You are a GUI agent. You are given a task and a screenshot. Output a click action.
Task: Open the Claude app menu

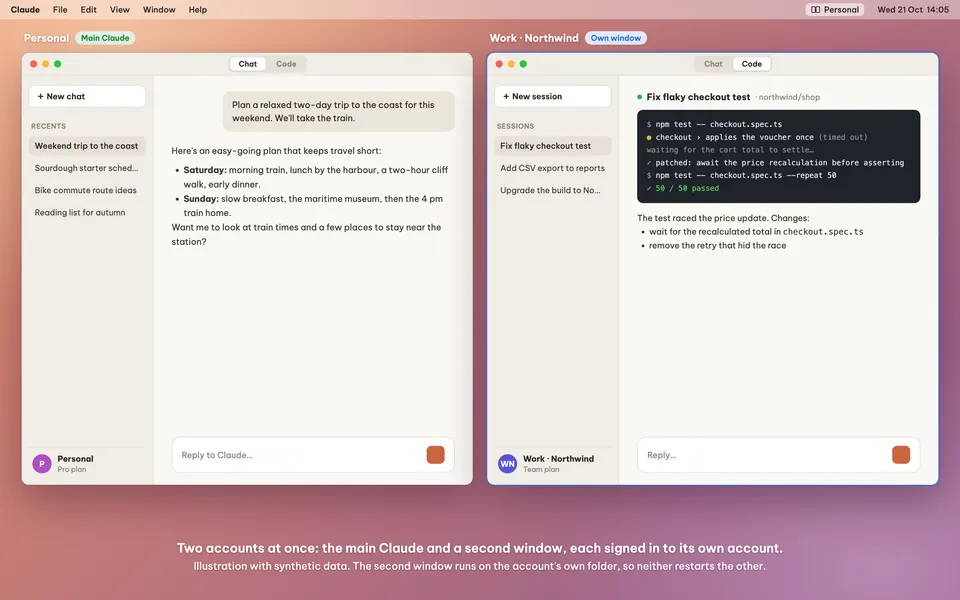[x=25, y=10]
